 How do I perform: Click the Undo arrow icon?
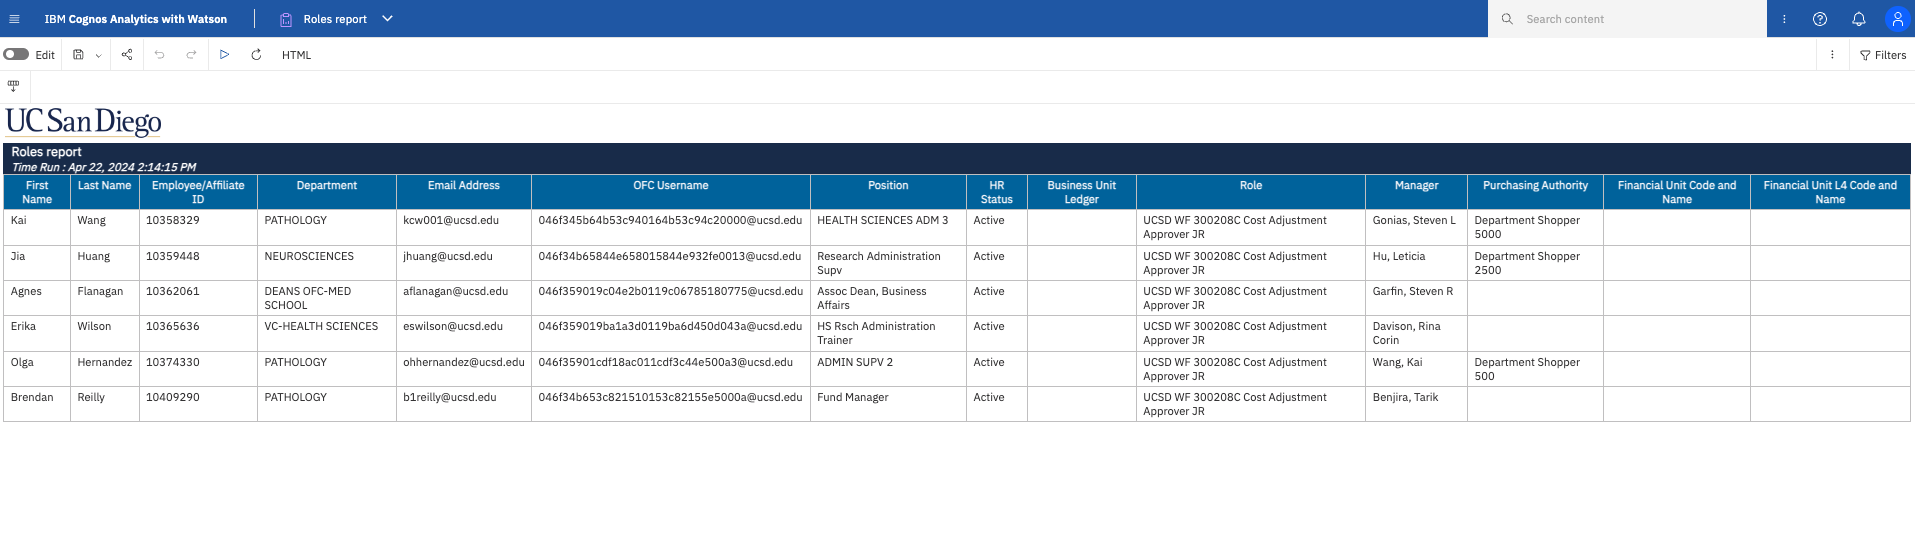tap(159, 55)
